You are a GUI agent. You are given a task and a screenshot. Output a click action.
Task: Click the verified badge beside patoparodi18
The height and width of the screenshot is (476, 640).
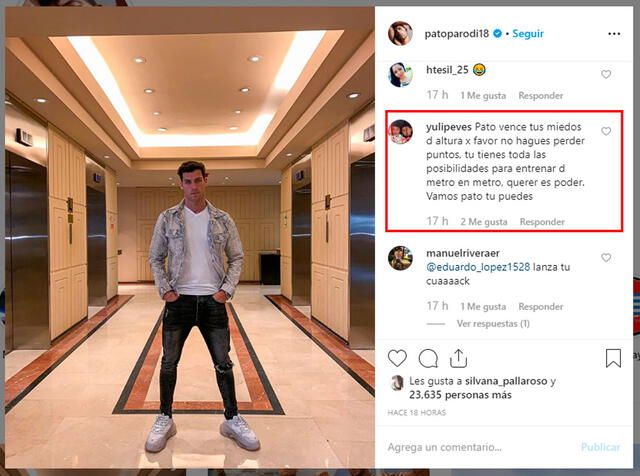(498, 33)
